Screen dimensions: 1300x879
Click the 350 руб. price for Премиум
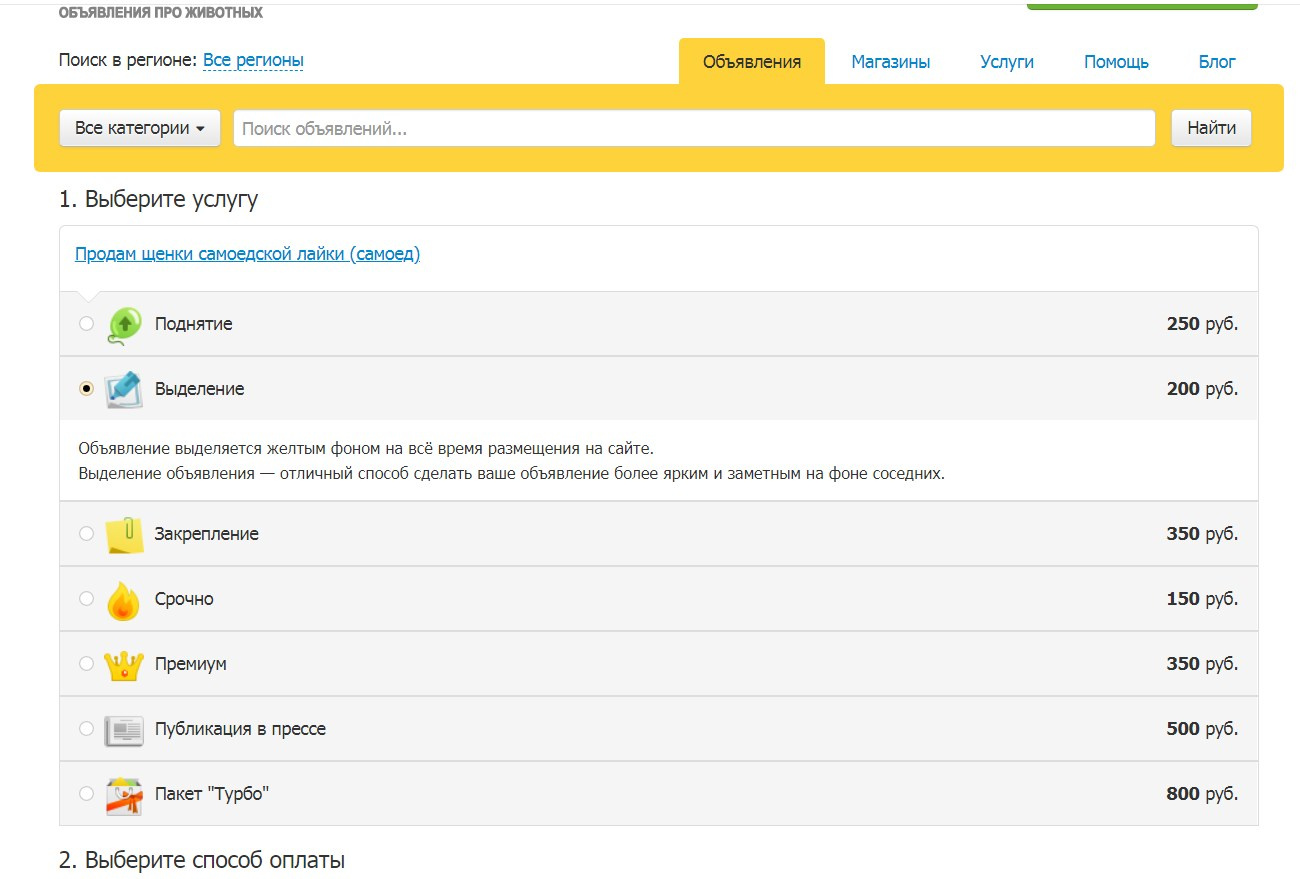[x=1202, y=664]
